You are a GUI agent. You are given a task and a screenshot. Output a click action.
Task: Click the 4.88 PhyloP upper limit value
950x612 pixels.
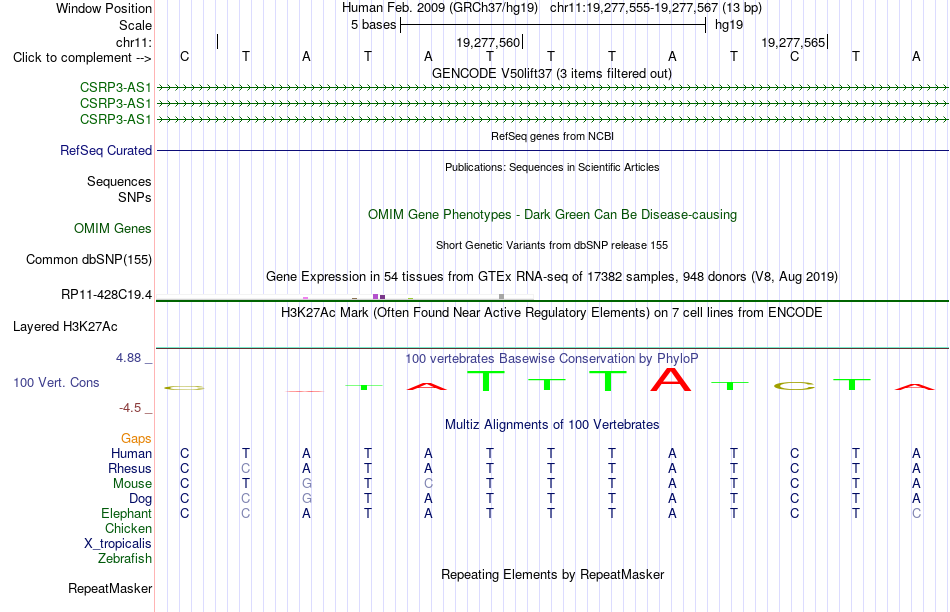tap(128, 358)
